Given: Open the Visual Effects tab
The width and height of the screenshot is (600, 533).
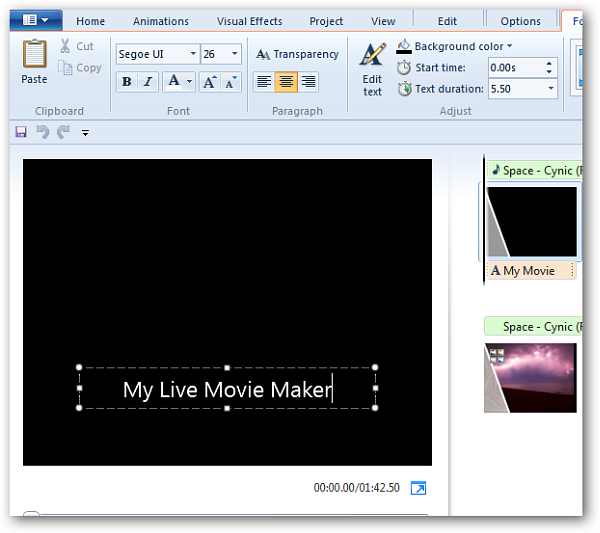Looking at the screenshot, I should click(x=249, y=21).
